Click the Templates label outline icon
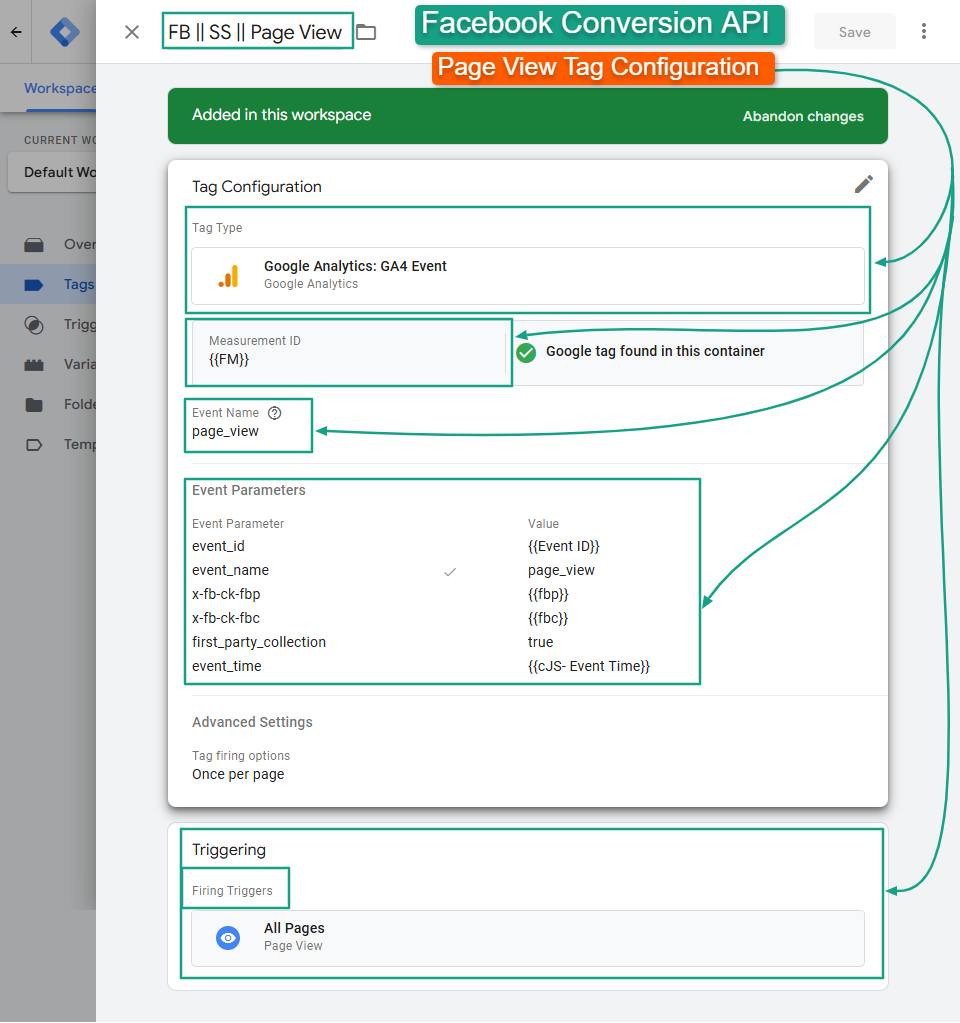The image size is (960, 1023). coord(34,445)
